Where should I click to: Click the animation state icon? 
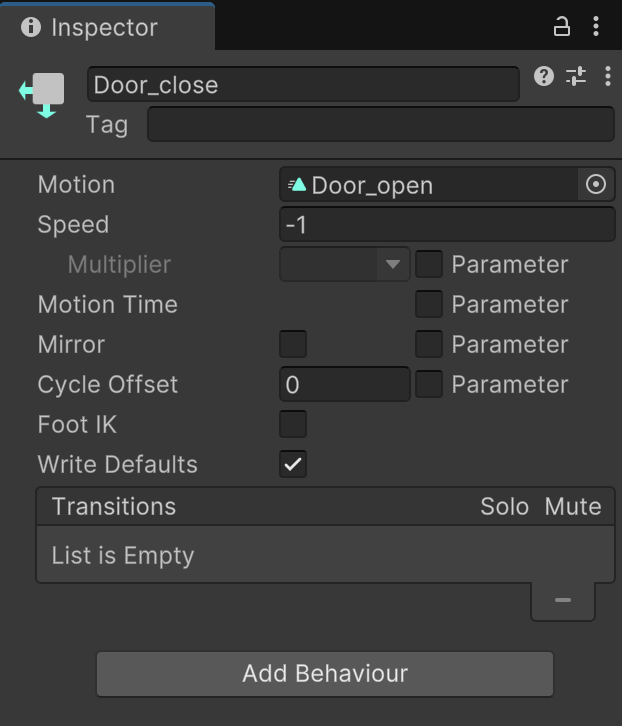tap(42, 94)
